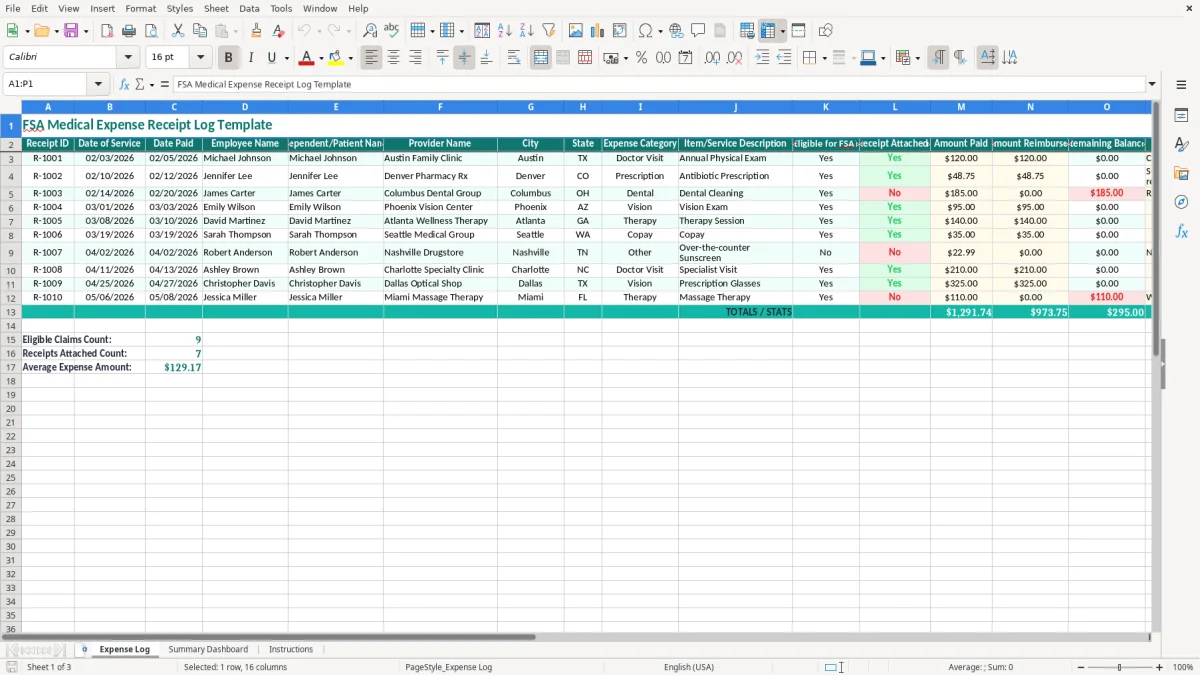Image resolution: width=1200 pixels, height=675 pixels.
Task: Click the Export as PDF icon
Action: [107, 31]
